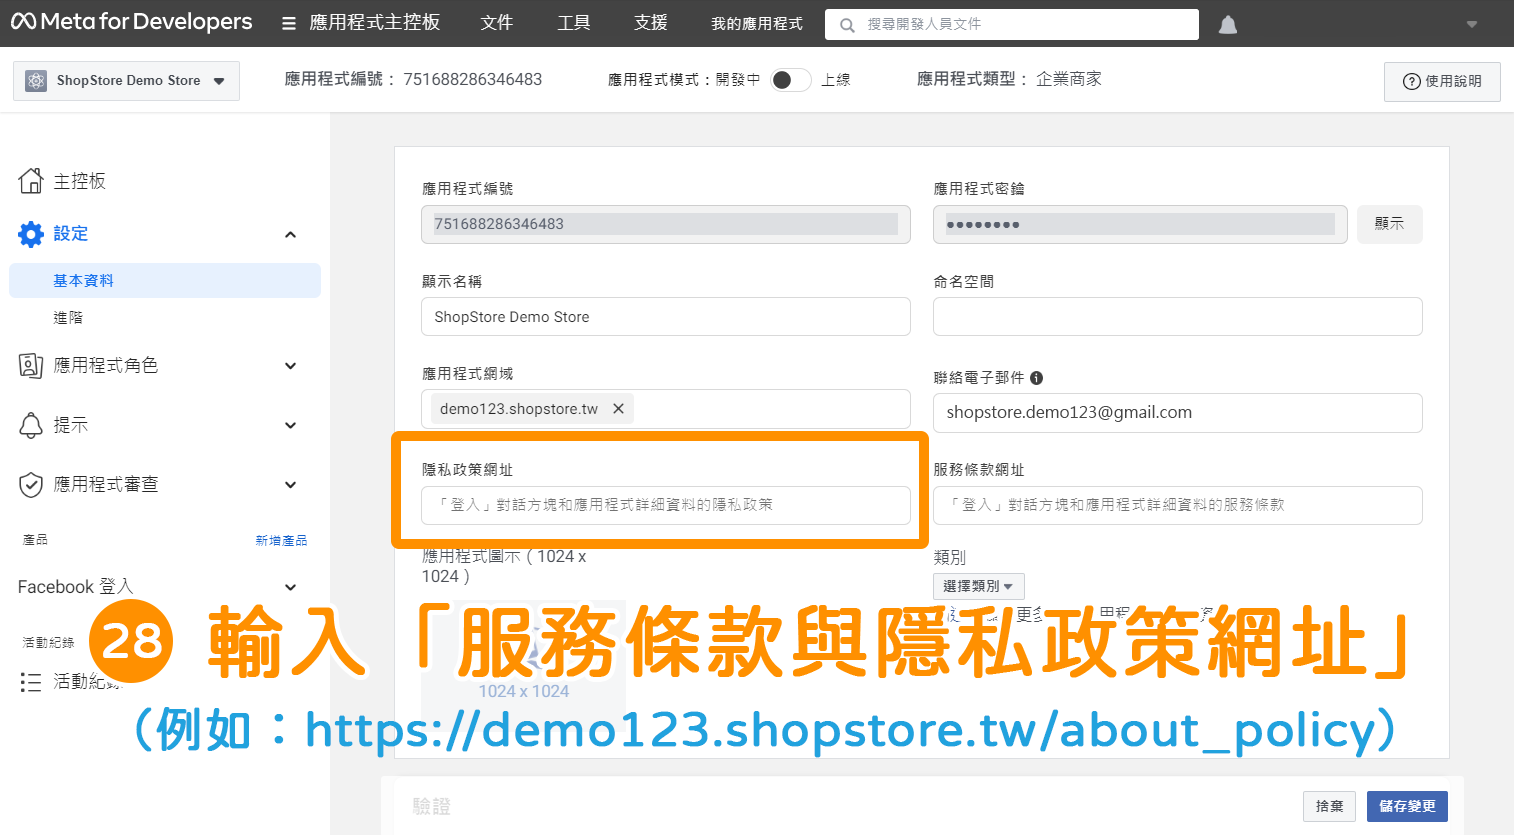Select 進階 settings in the sidebar
This screenshot has width=1514, height=835.
pyautogui.click(x=68, y=318)
